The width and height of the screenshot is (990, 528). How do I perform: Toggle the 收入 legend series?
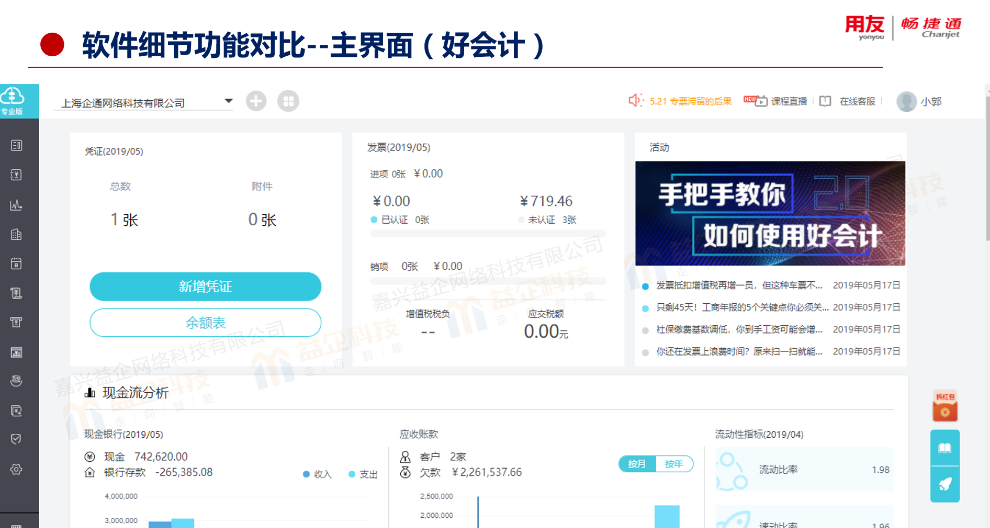click(x=317, y=474)
